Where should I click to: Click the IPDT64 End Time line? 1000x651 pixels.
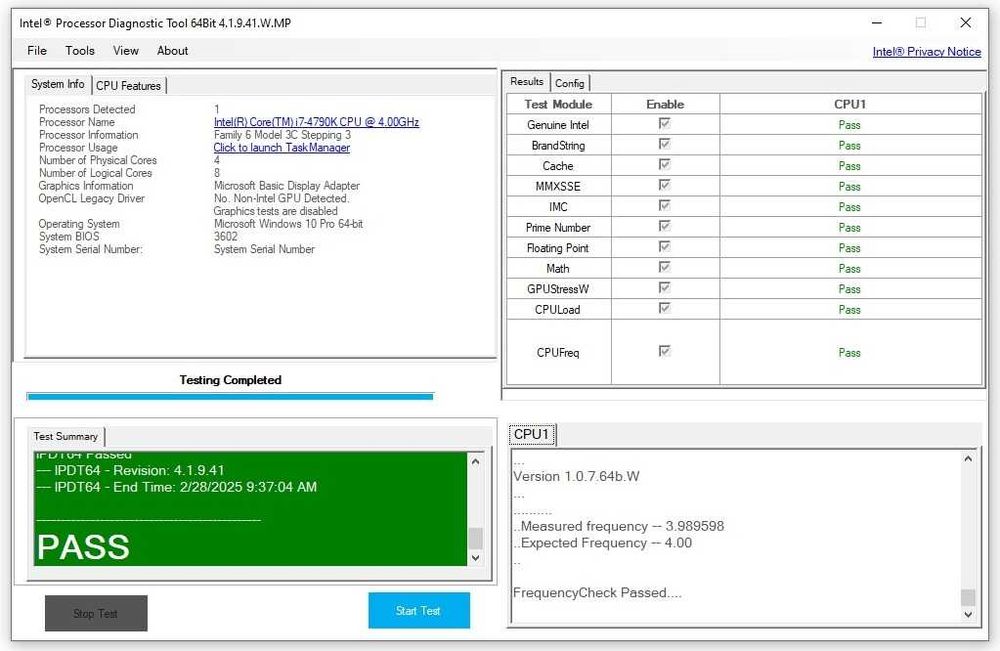click(x=177, y=487)
